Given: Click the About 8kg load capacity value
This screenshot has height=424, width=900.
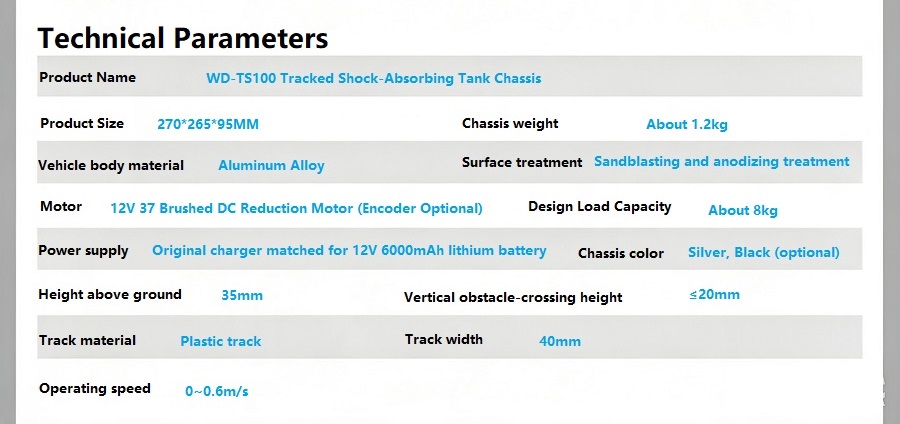Looking at the screenshot, I should (x=743, y=211).
